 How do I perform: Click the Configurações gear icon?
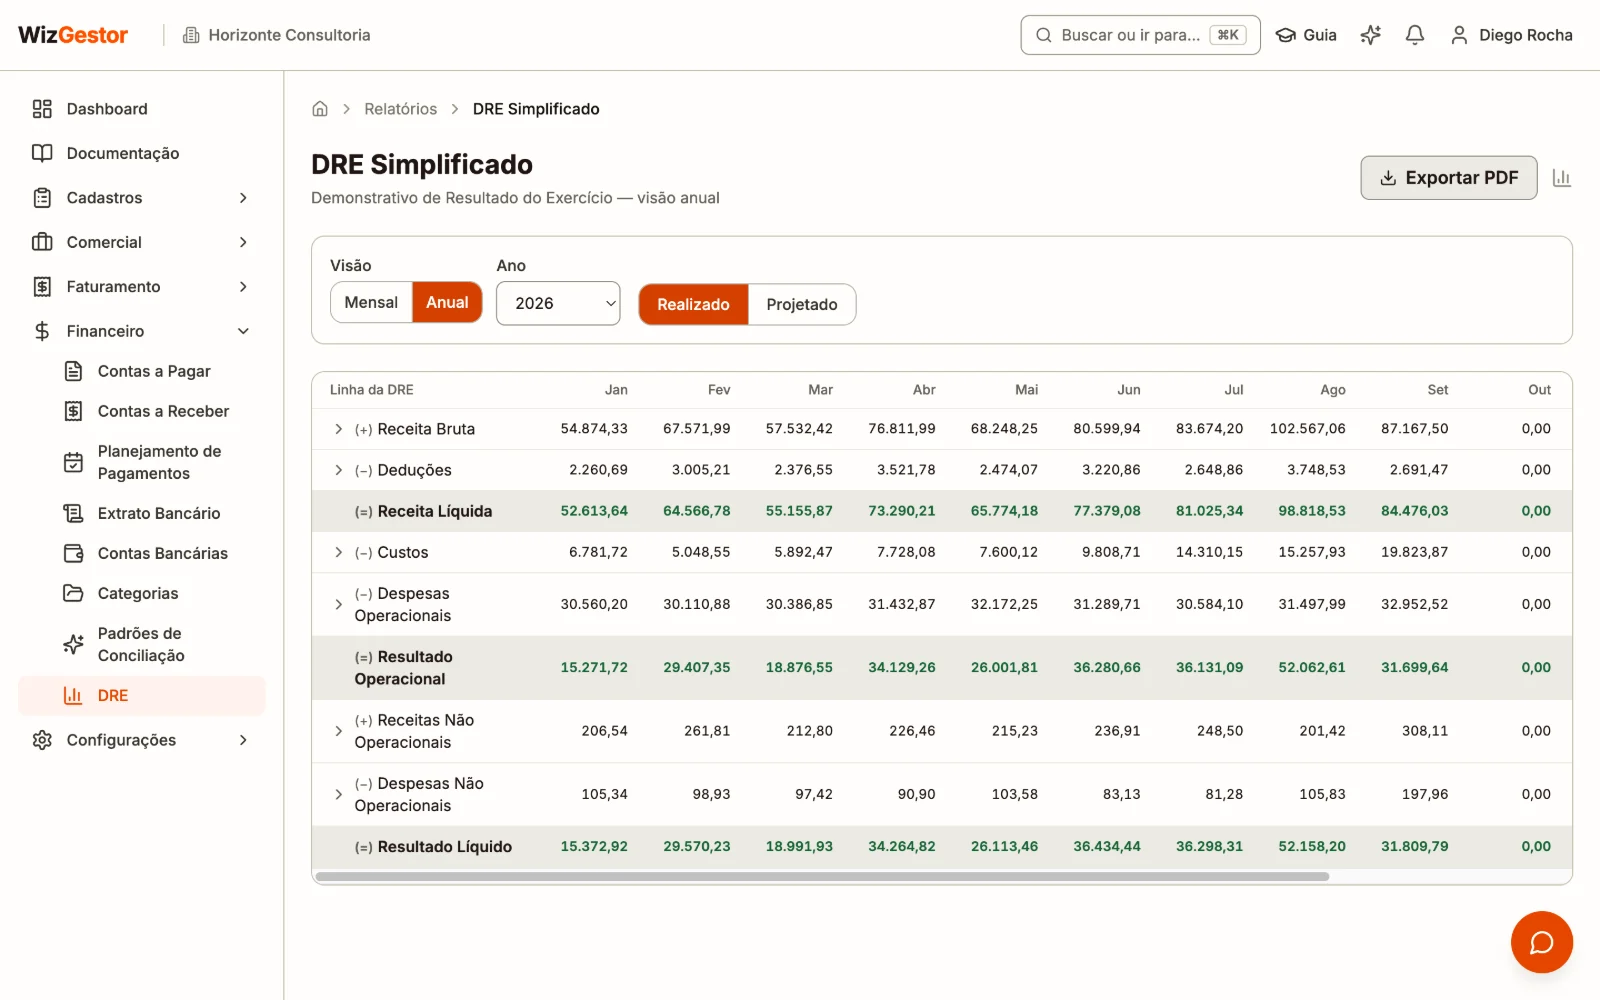click(42, 740)
